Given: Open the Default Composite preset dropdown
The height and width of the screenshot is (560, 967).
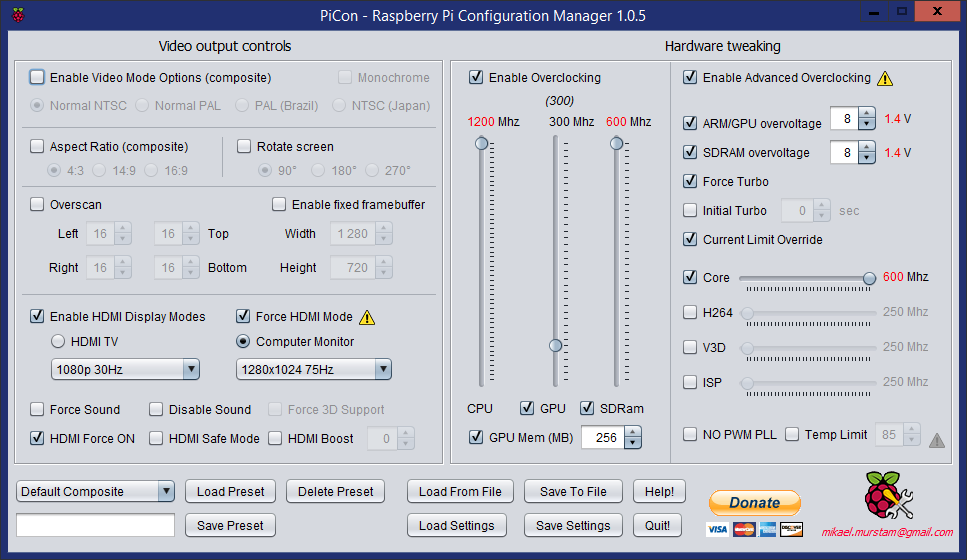Looking at the screenshot, I should [95, 492].
